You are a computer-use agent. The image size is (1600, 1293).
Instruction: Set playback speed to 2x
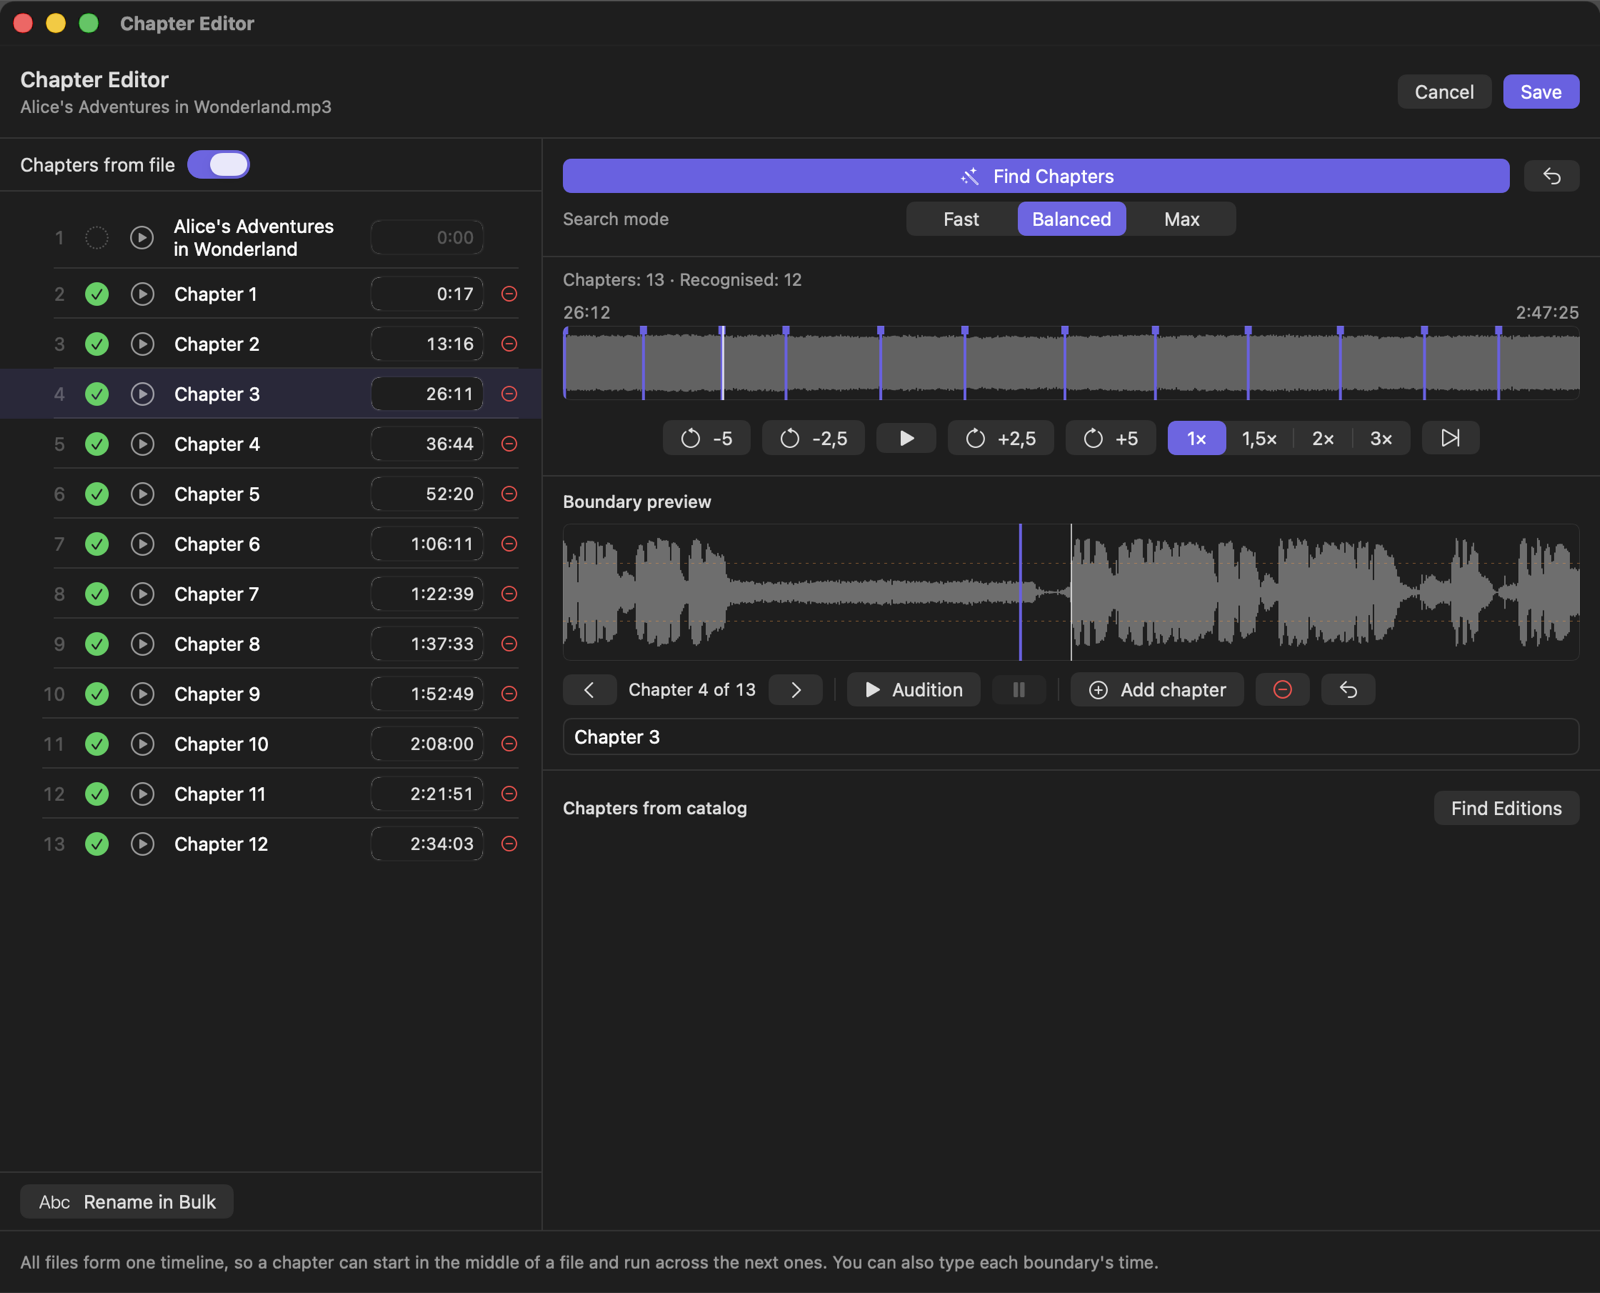pyautogui.click(x=1323, y=438)
